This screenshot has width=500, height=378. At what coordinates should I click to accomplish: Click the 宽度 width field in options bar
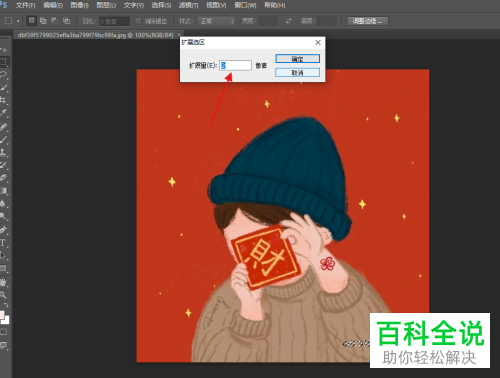pyautogui.click(x=268, y=21)
